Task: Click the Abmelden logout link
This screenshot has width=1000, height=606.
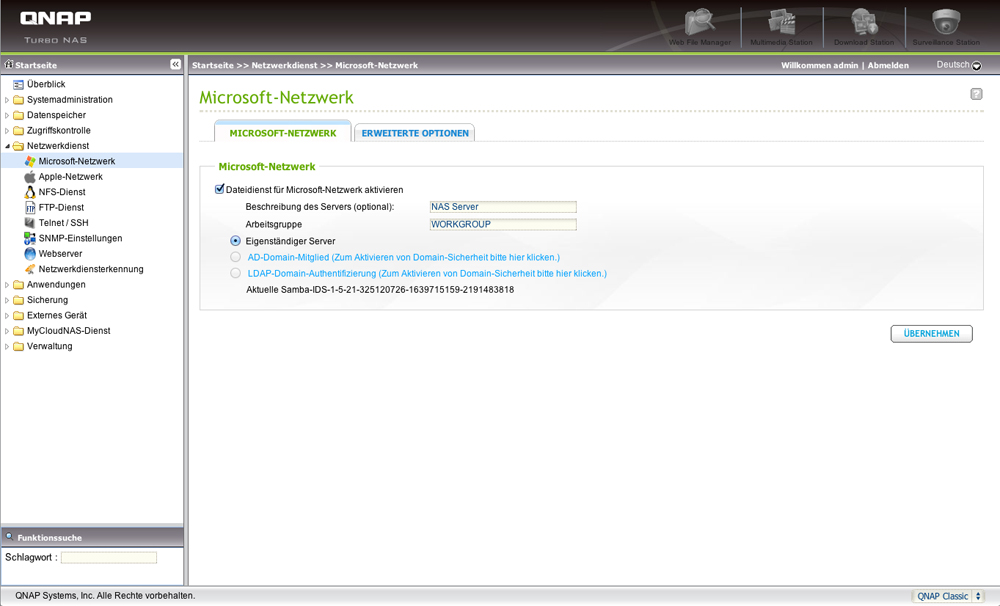Action: point(888,65)
